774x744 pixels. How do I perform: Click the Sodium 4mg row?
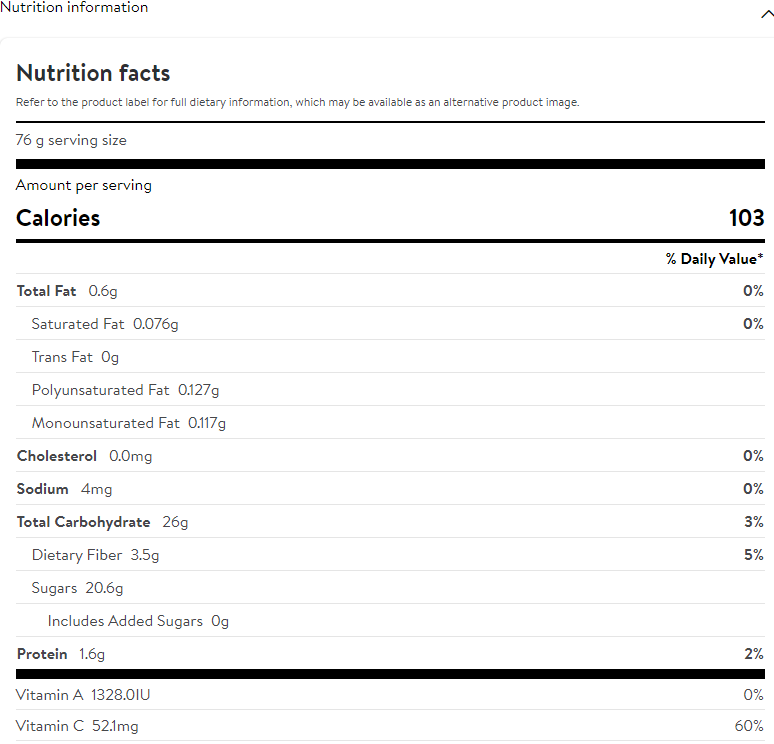64,489
